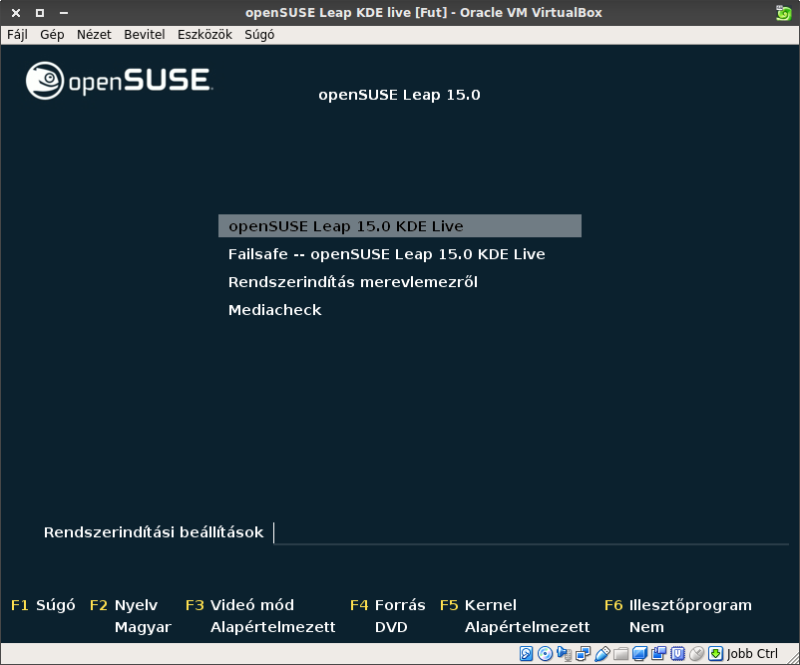This screenshot has width=800, height=665.
Task: Open the F5 Kernel option
Action: [x=478, y=605]
